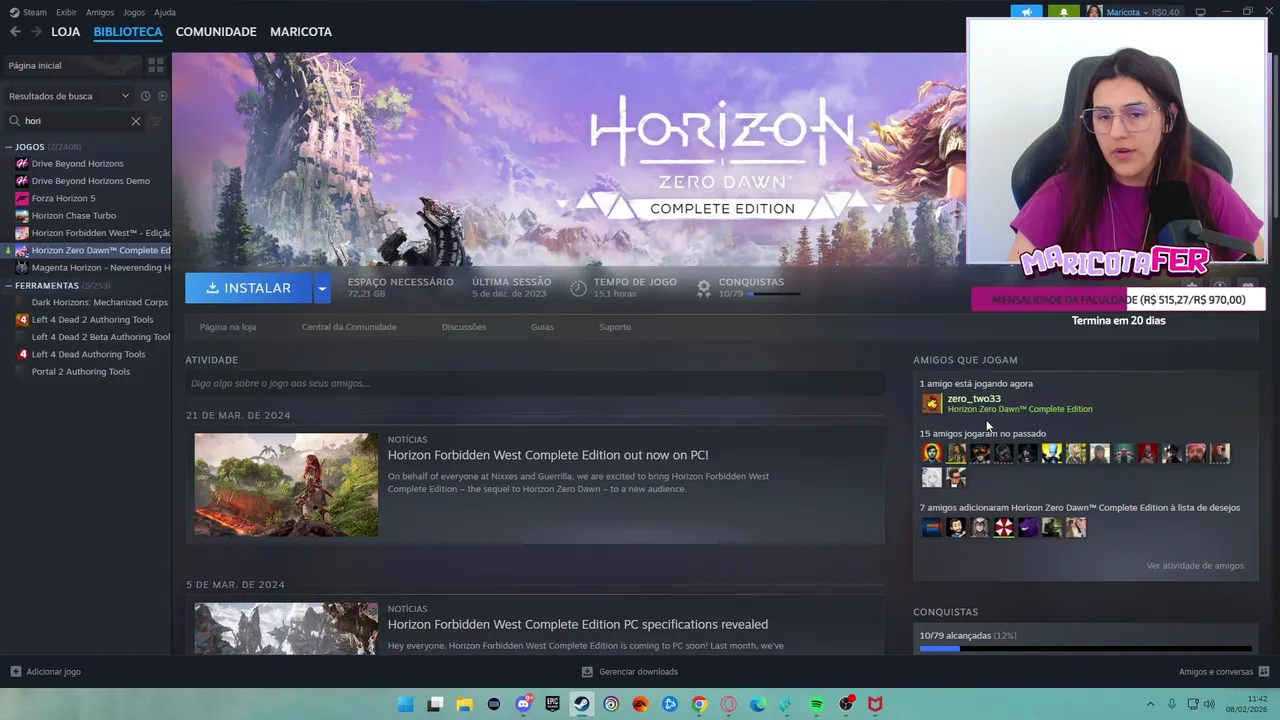This screenshot has height=720, width=1280.
Task: Go to the MARICOTA profile tab
Action: (301, 32)
